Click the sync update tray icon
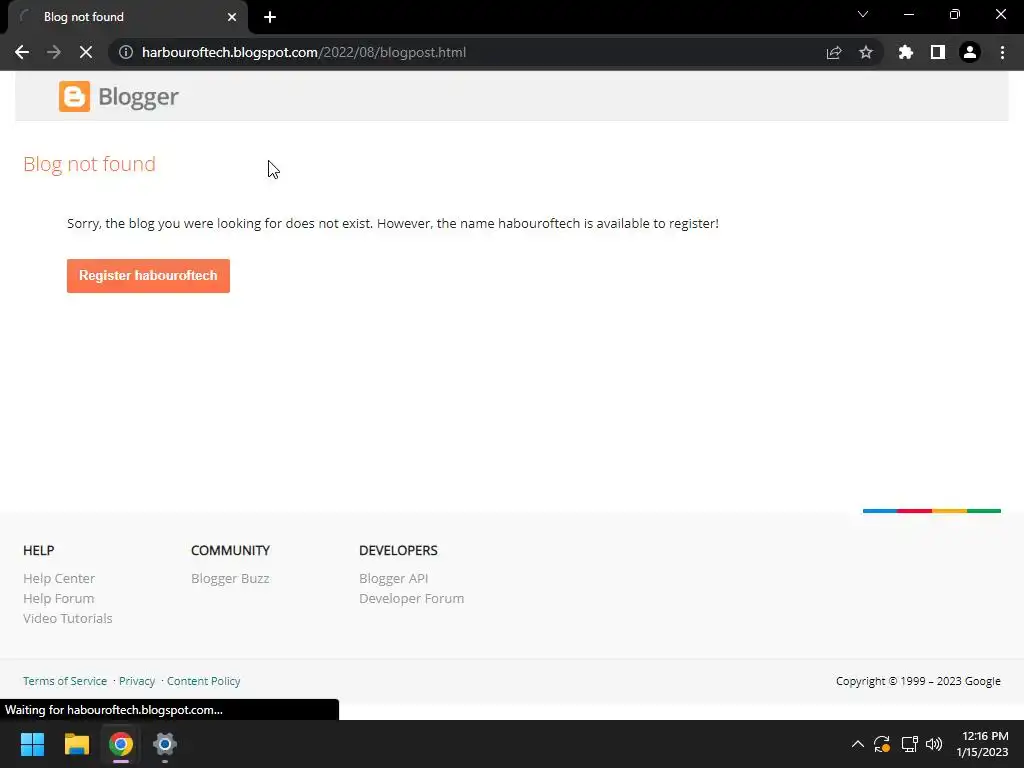Image resolution: width=1024 pixels, height=768 pixels. 882,744
